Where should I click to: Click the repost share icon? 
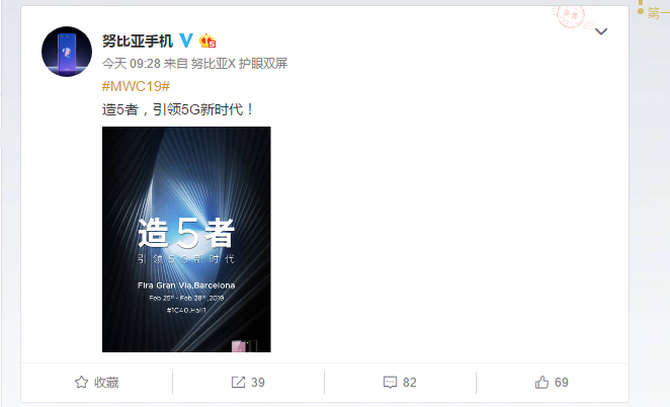point(238,382)
